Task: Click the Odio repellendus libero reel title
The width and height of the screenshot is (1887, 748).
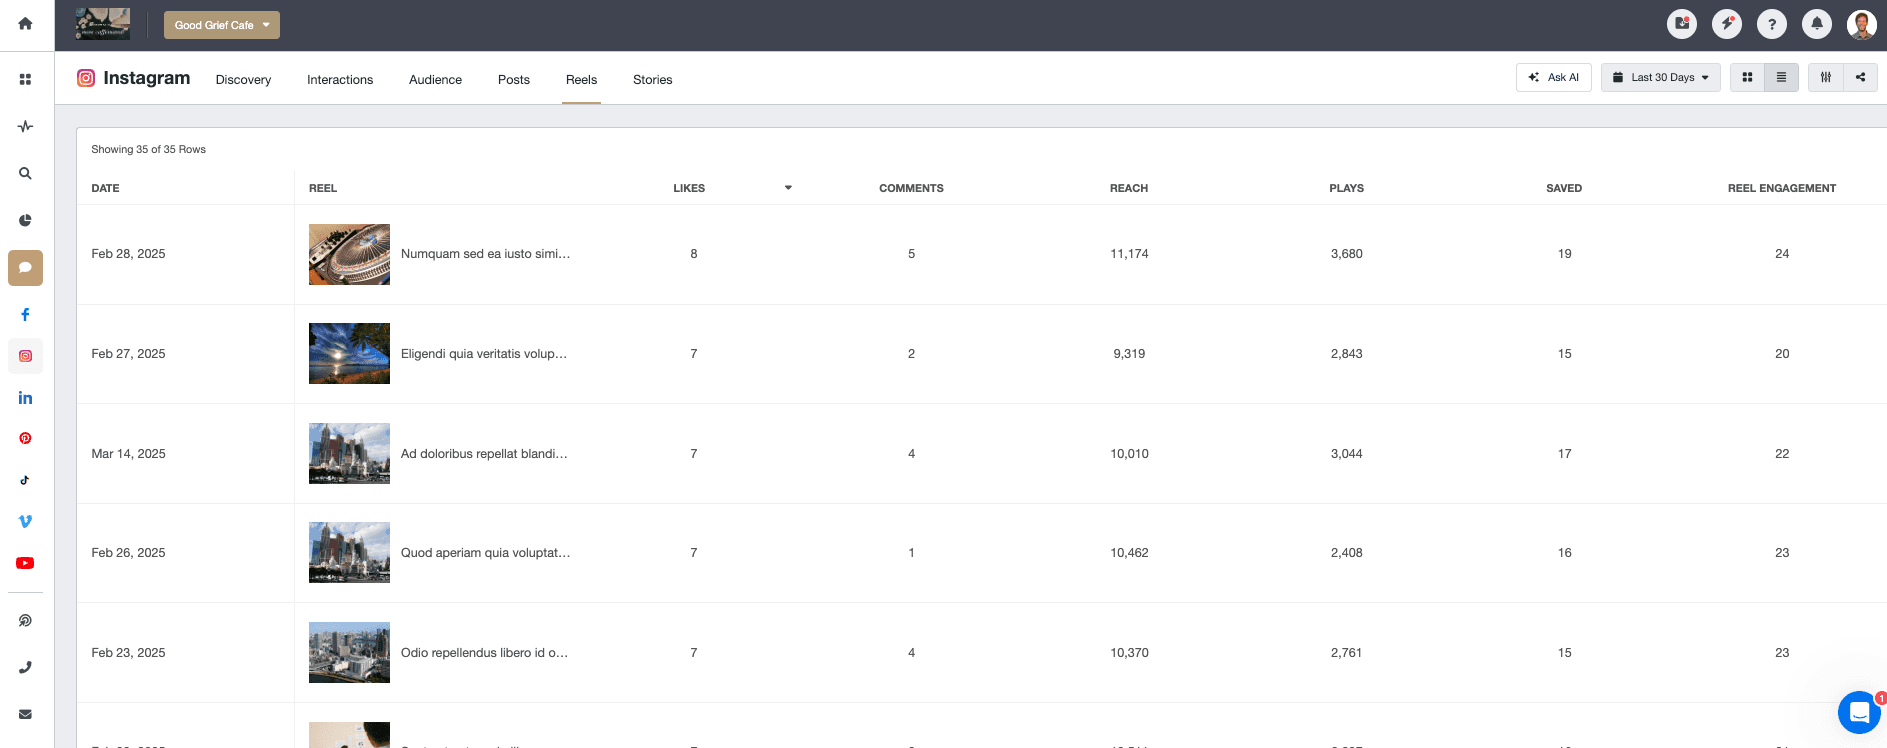Action: (484, 652)
